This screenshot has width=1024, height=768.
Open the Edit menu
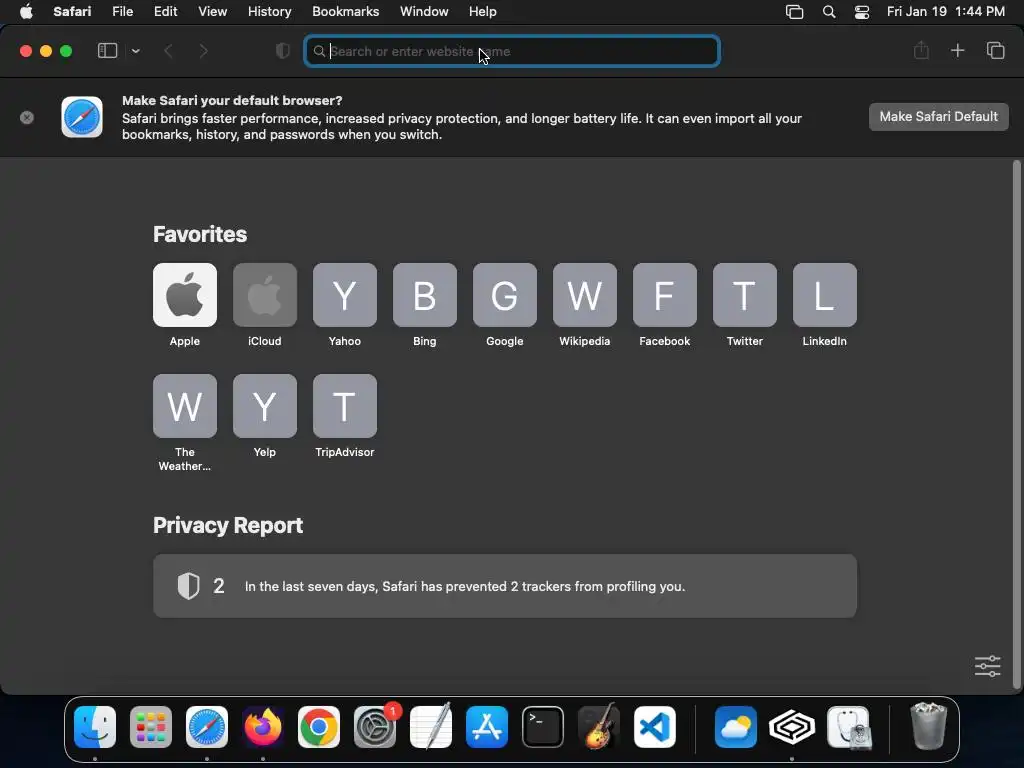[x=165, y=11]
